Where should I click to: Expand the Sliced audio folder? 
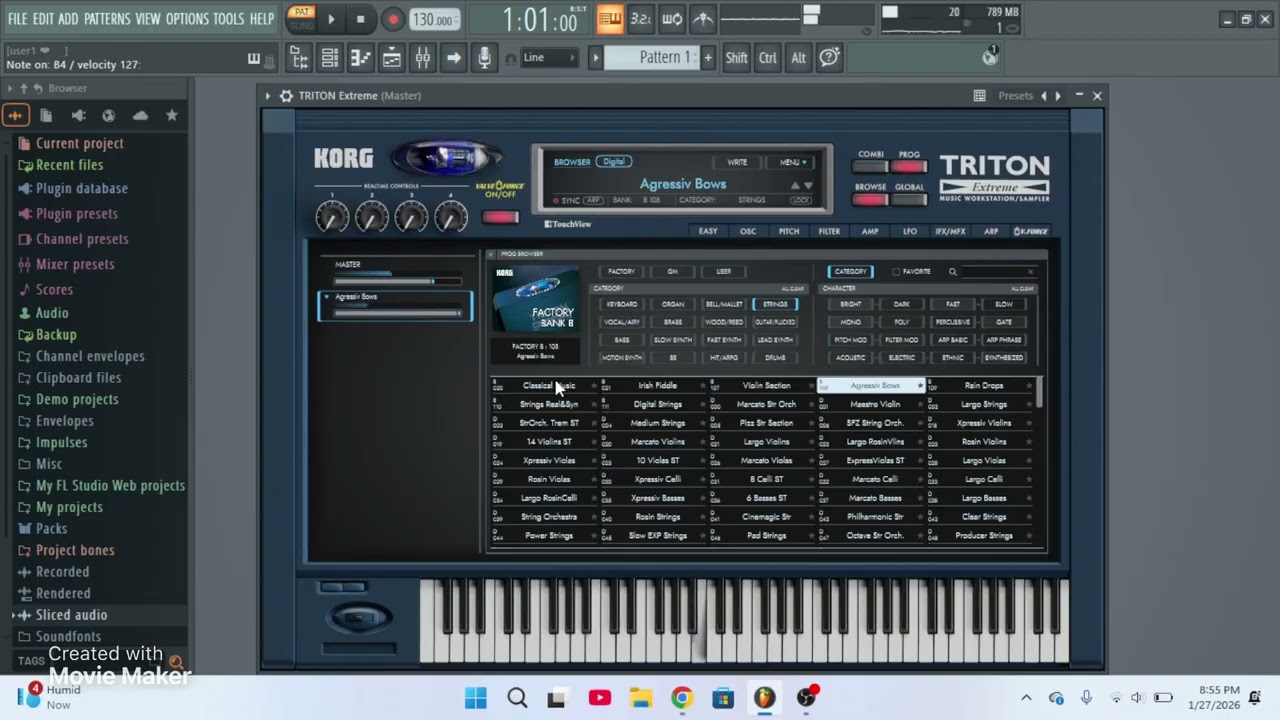[x=71, y=615]
